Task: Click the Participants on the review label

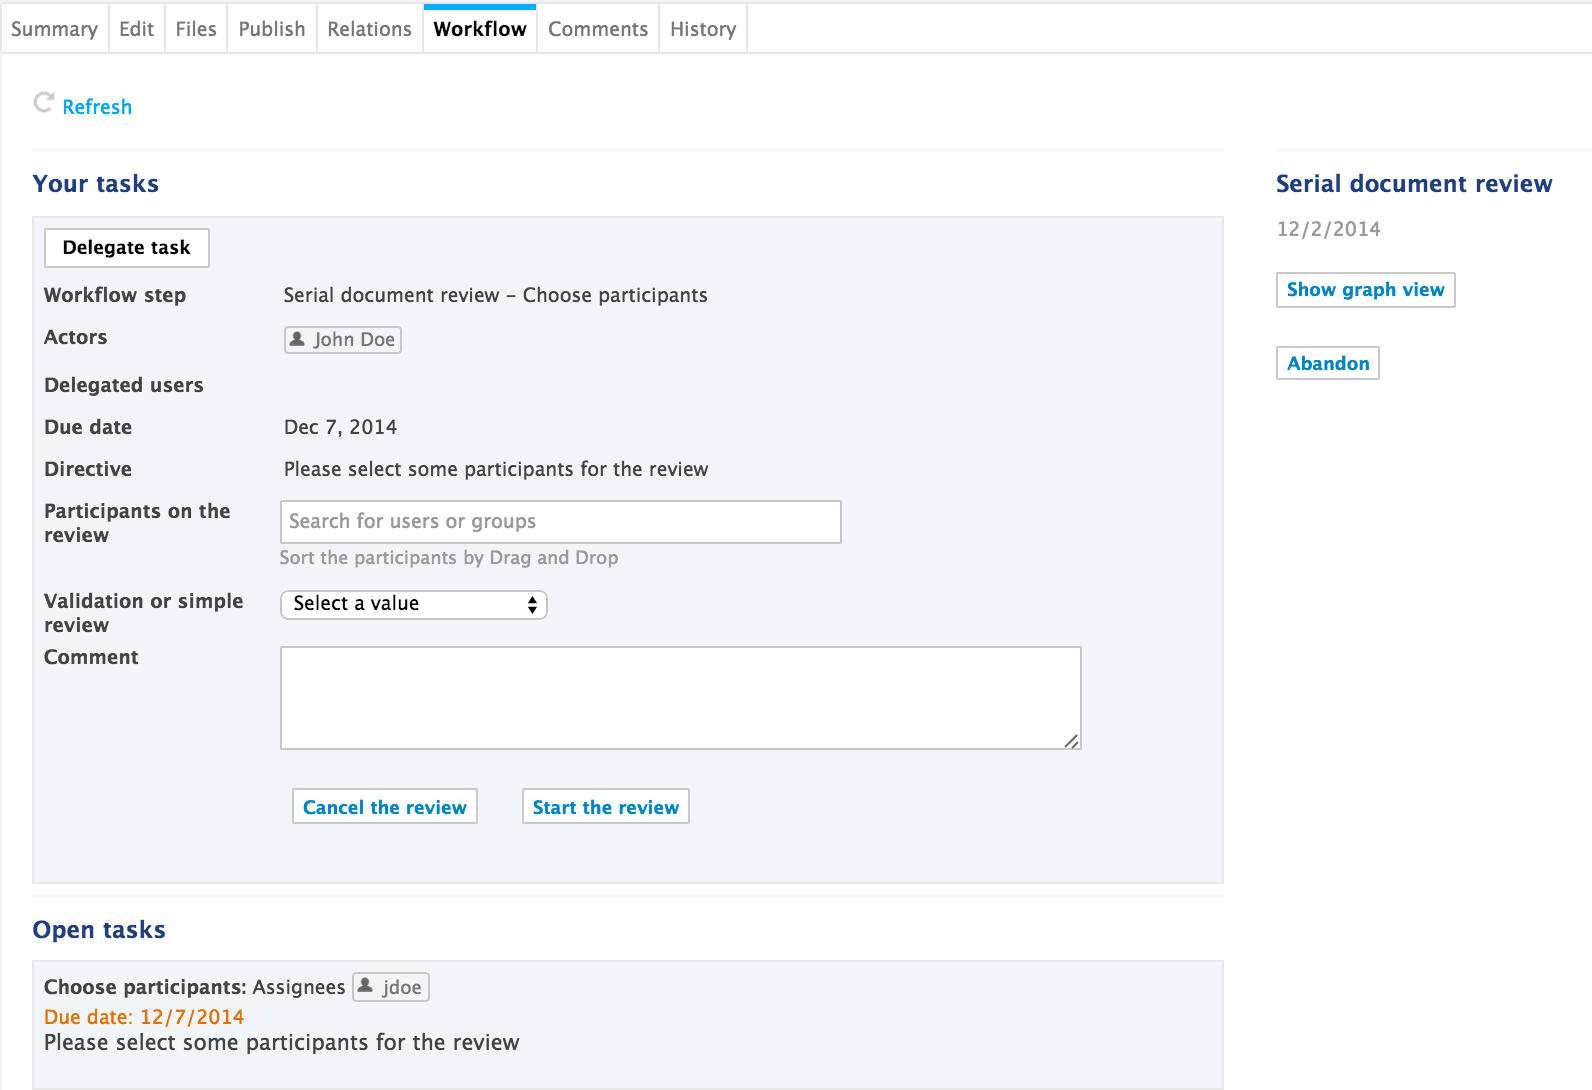Action: tap(137, 523)
